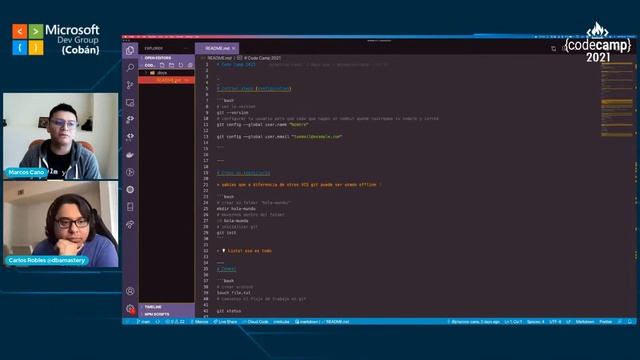
Task: Expand the docs folder in explorer
Action: coord(167,73)
